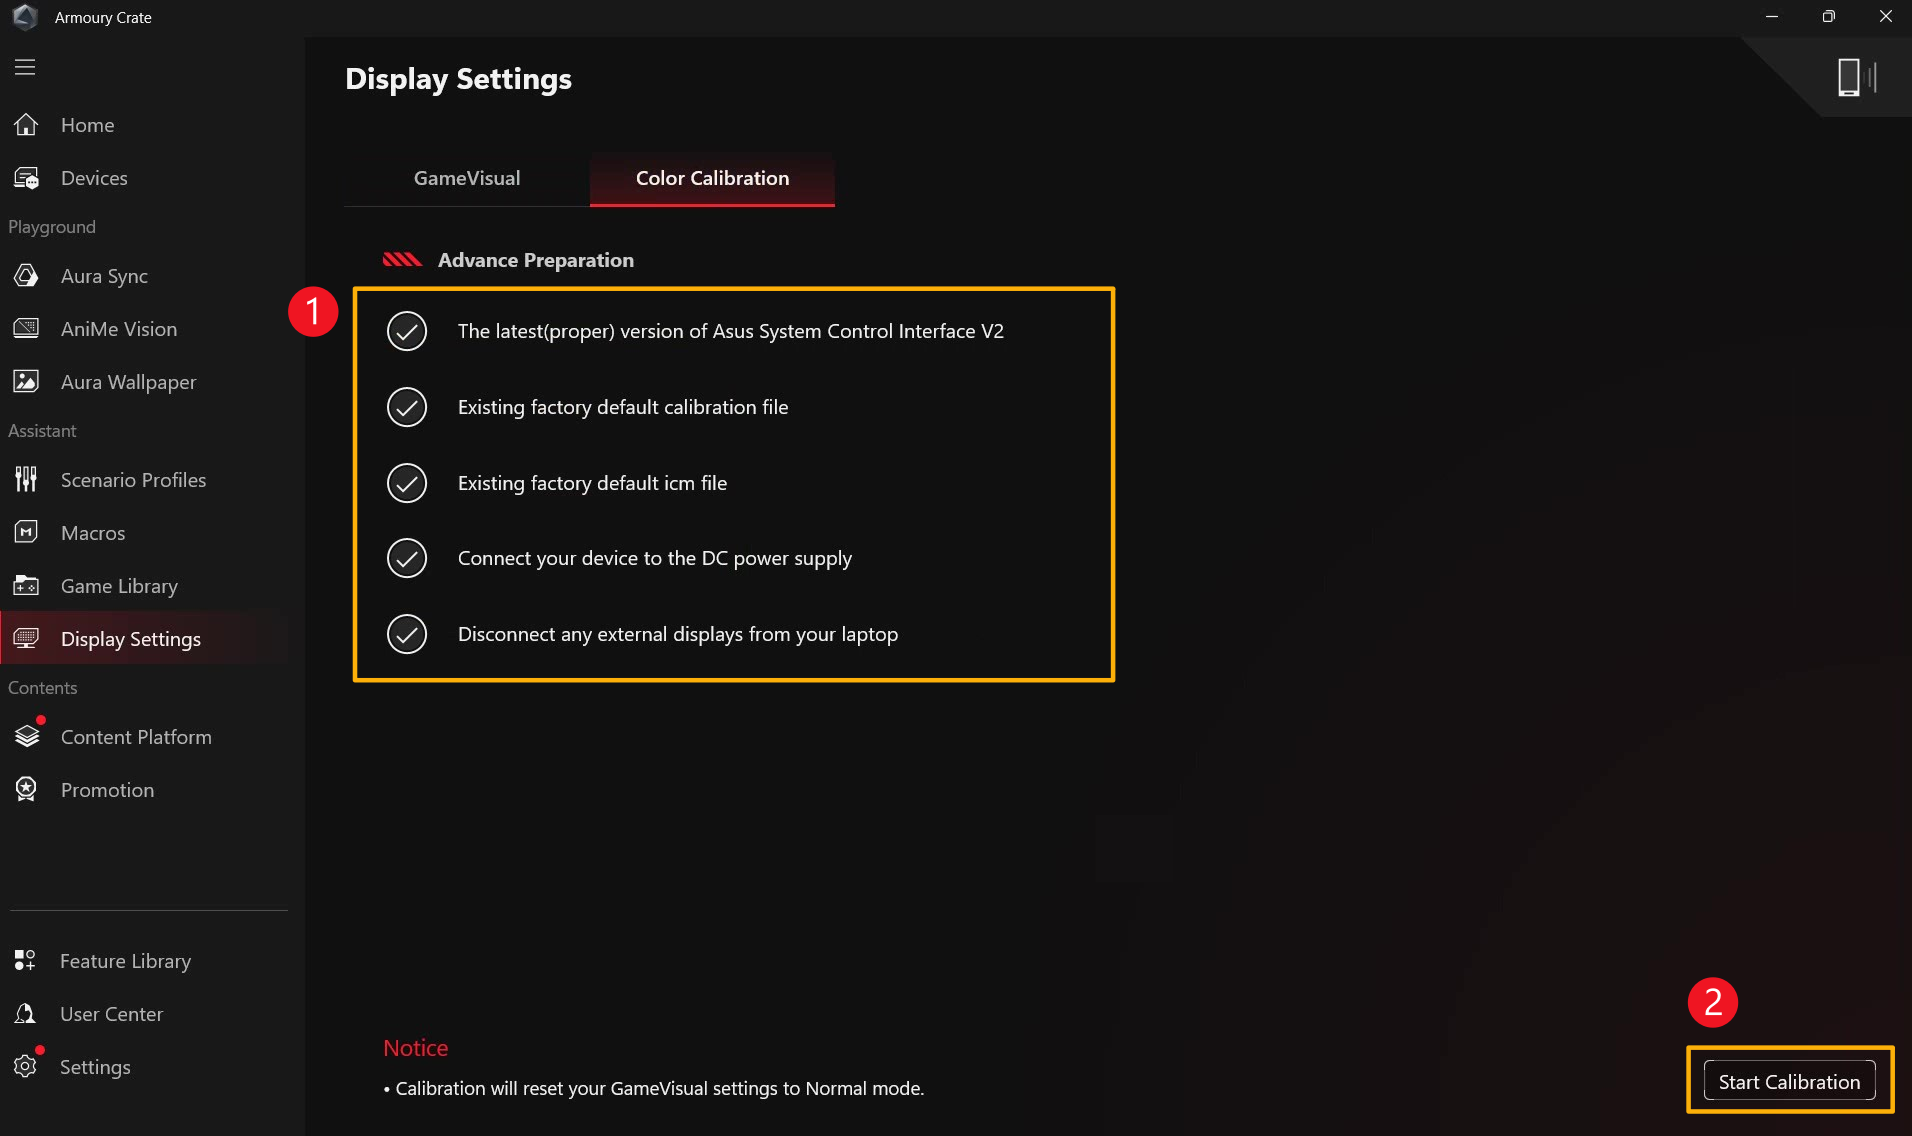Switch to the GameVisual tab
Screen dimensions: 1912x1136
pyautogui.click(x=467, y=178)
